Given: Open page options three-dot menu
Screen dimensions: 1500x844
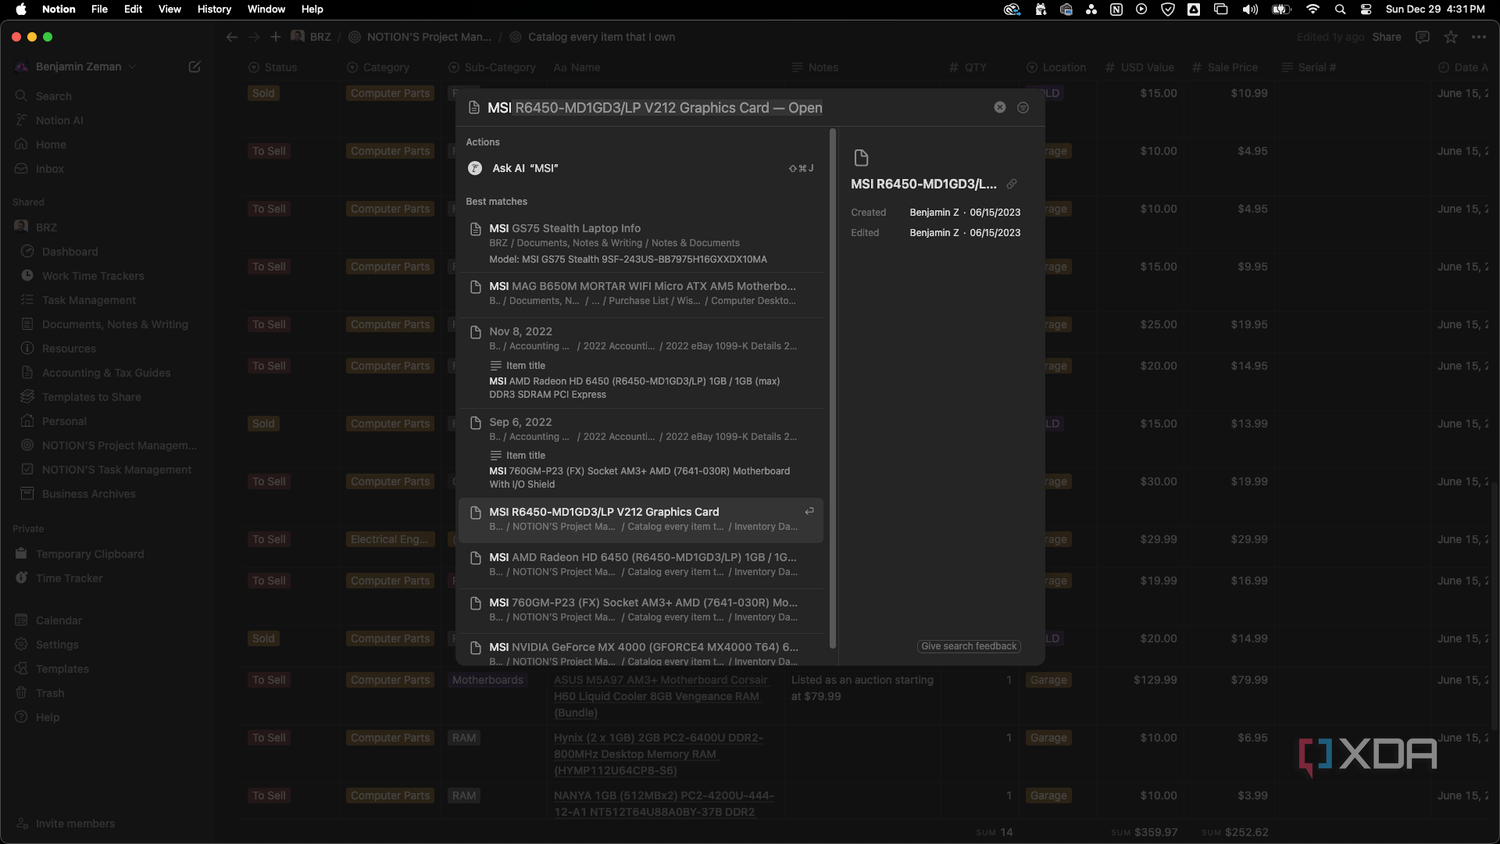Looking at the screenshot, I should (1479, 37).
